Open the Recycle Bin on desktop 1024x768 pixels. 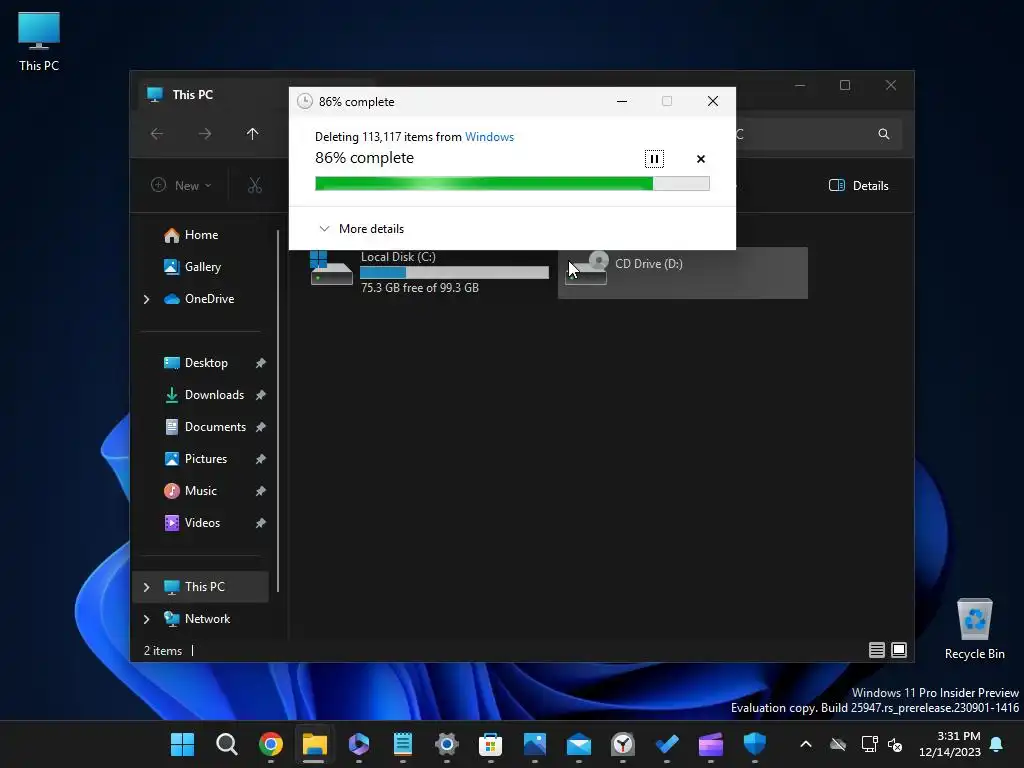click(x=974, y=629)
